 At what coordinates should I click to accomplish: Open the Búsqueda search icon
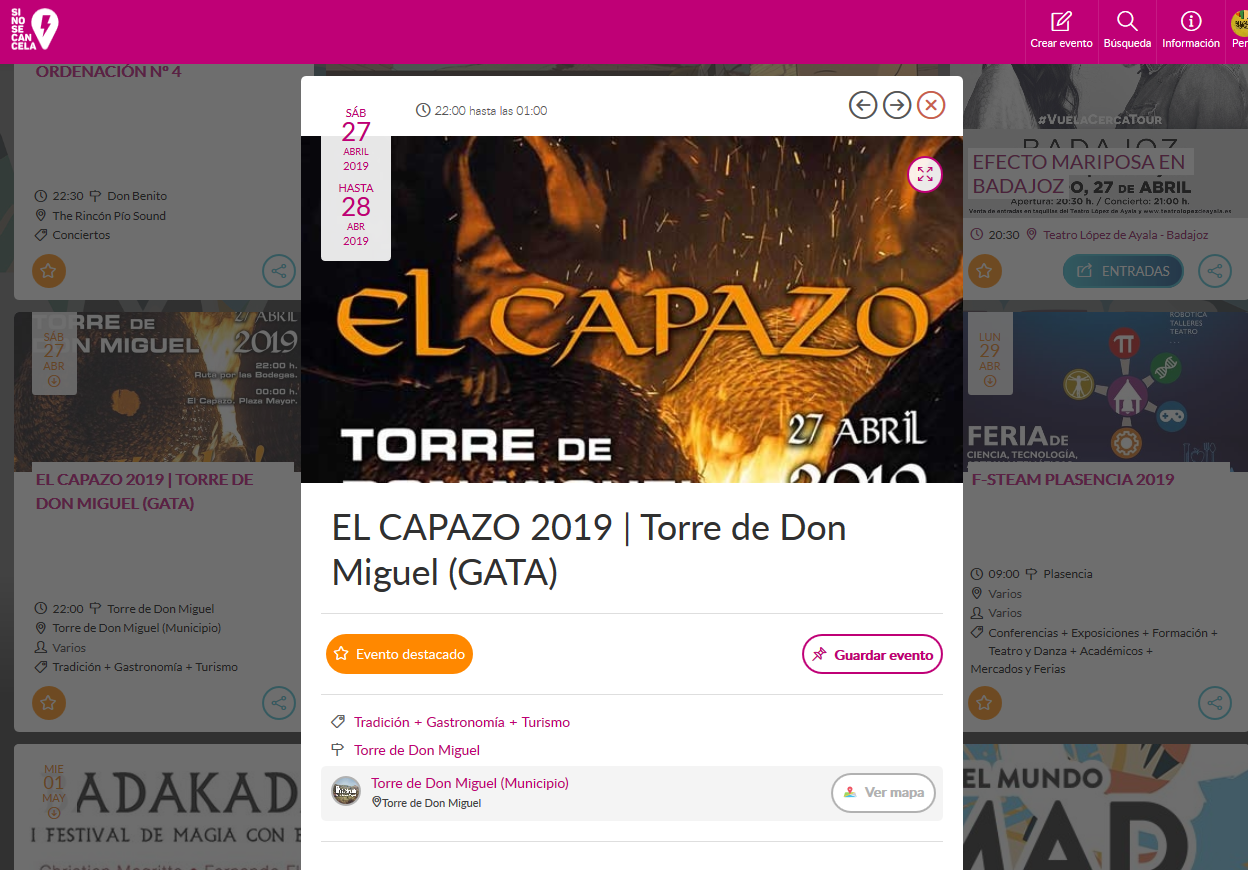pos(1127,31)
